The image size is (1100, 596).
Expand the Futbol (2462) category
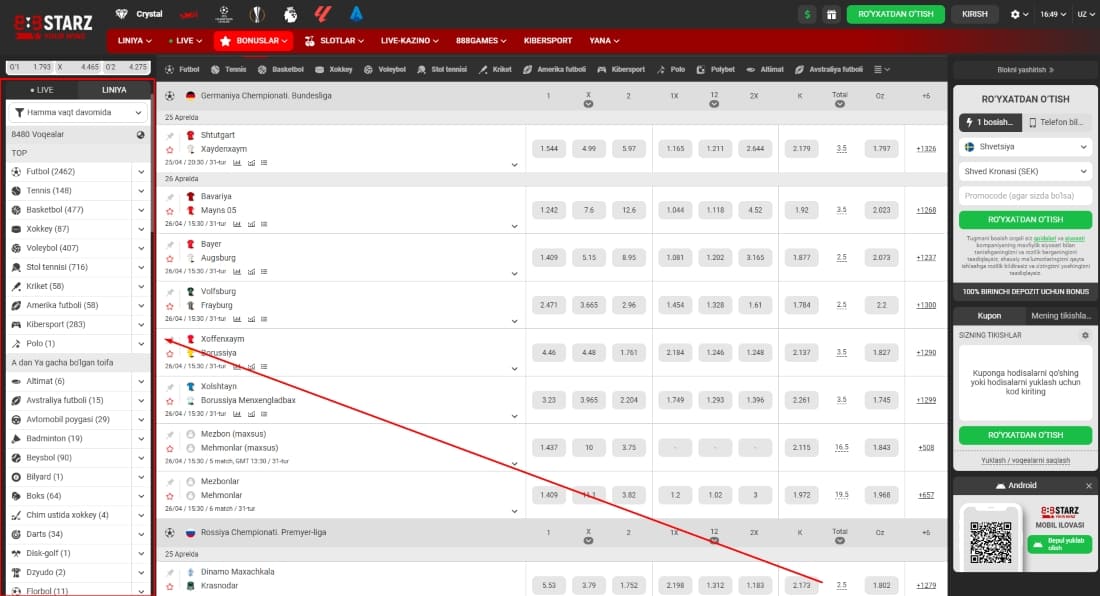coord(141,172)
